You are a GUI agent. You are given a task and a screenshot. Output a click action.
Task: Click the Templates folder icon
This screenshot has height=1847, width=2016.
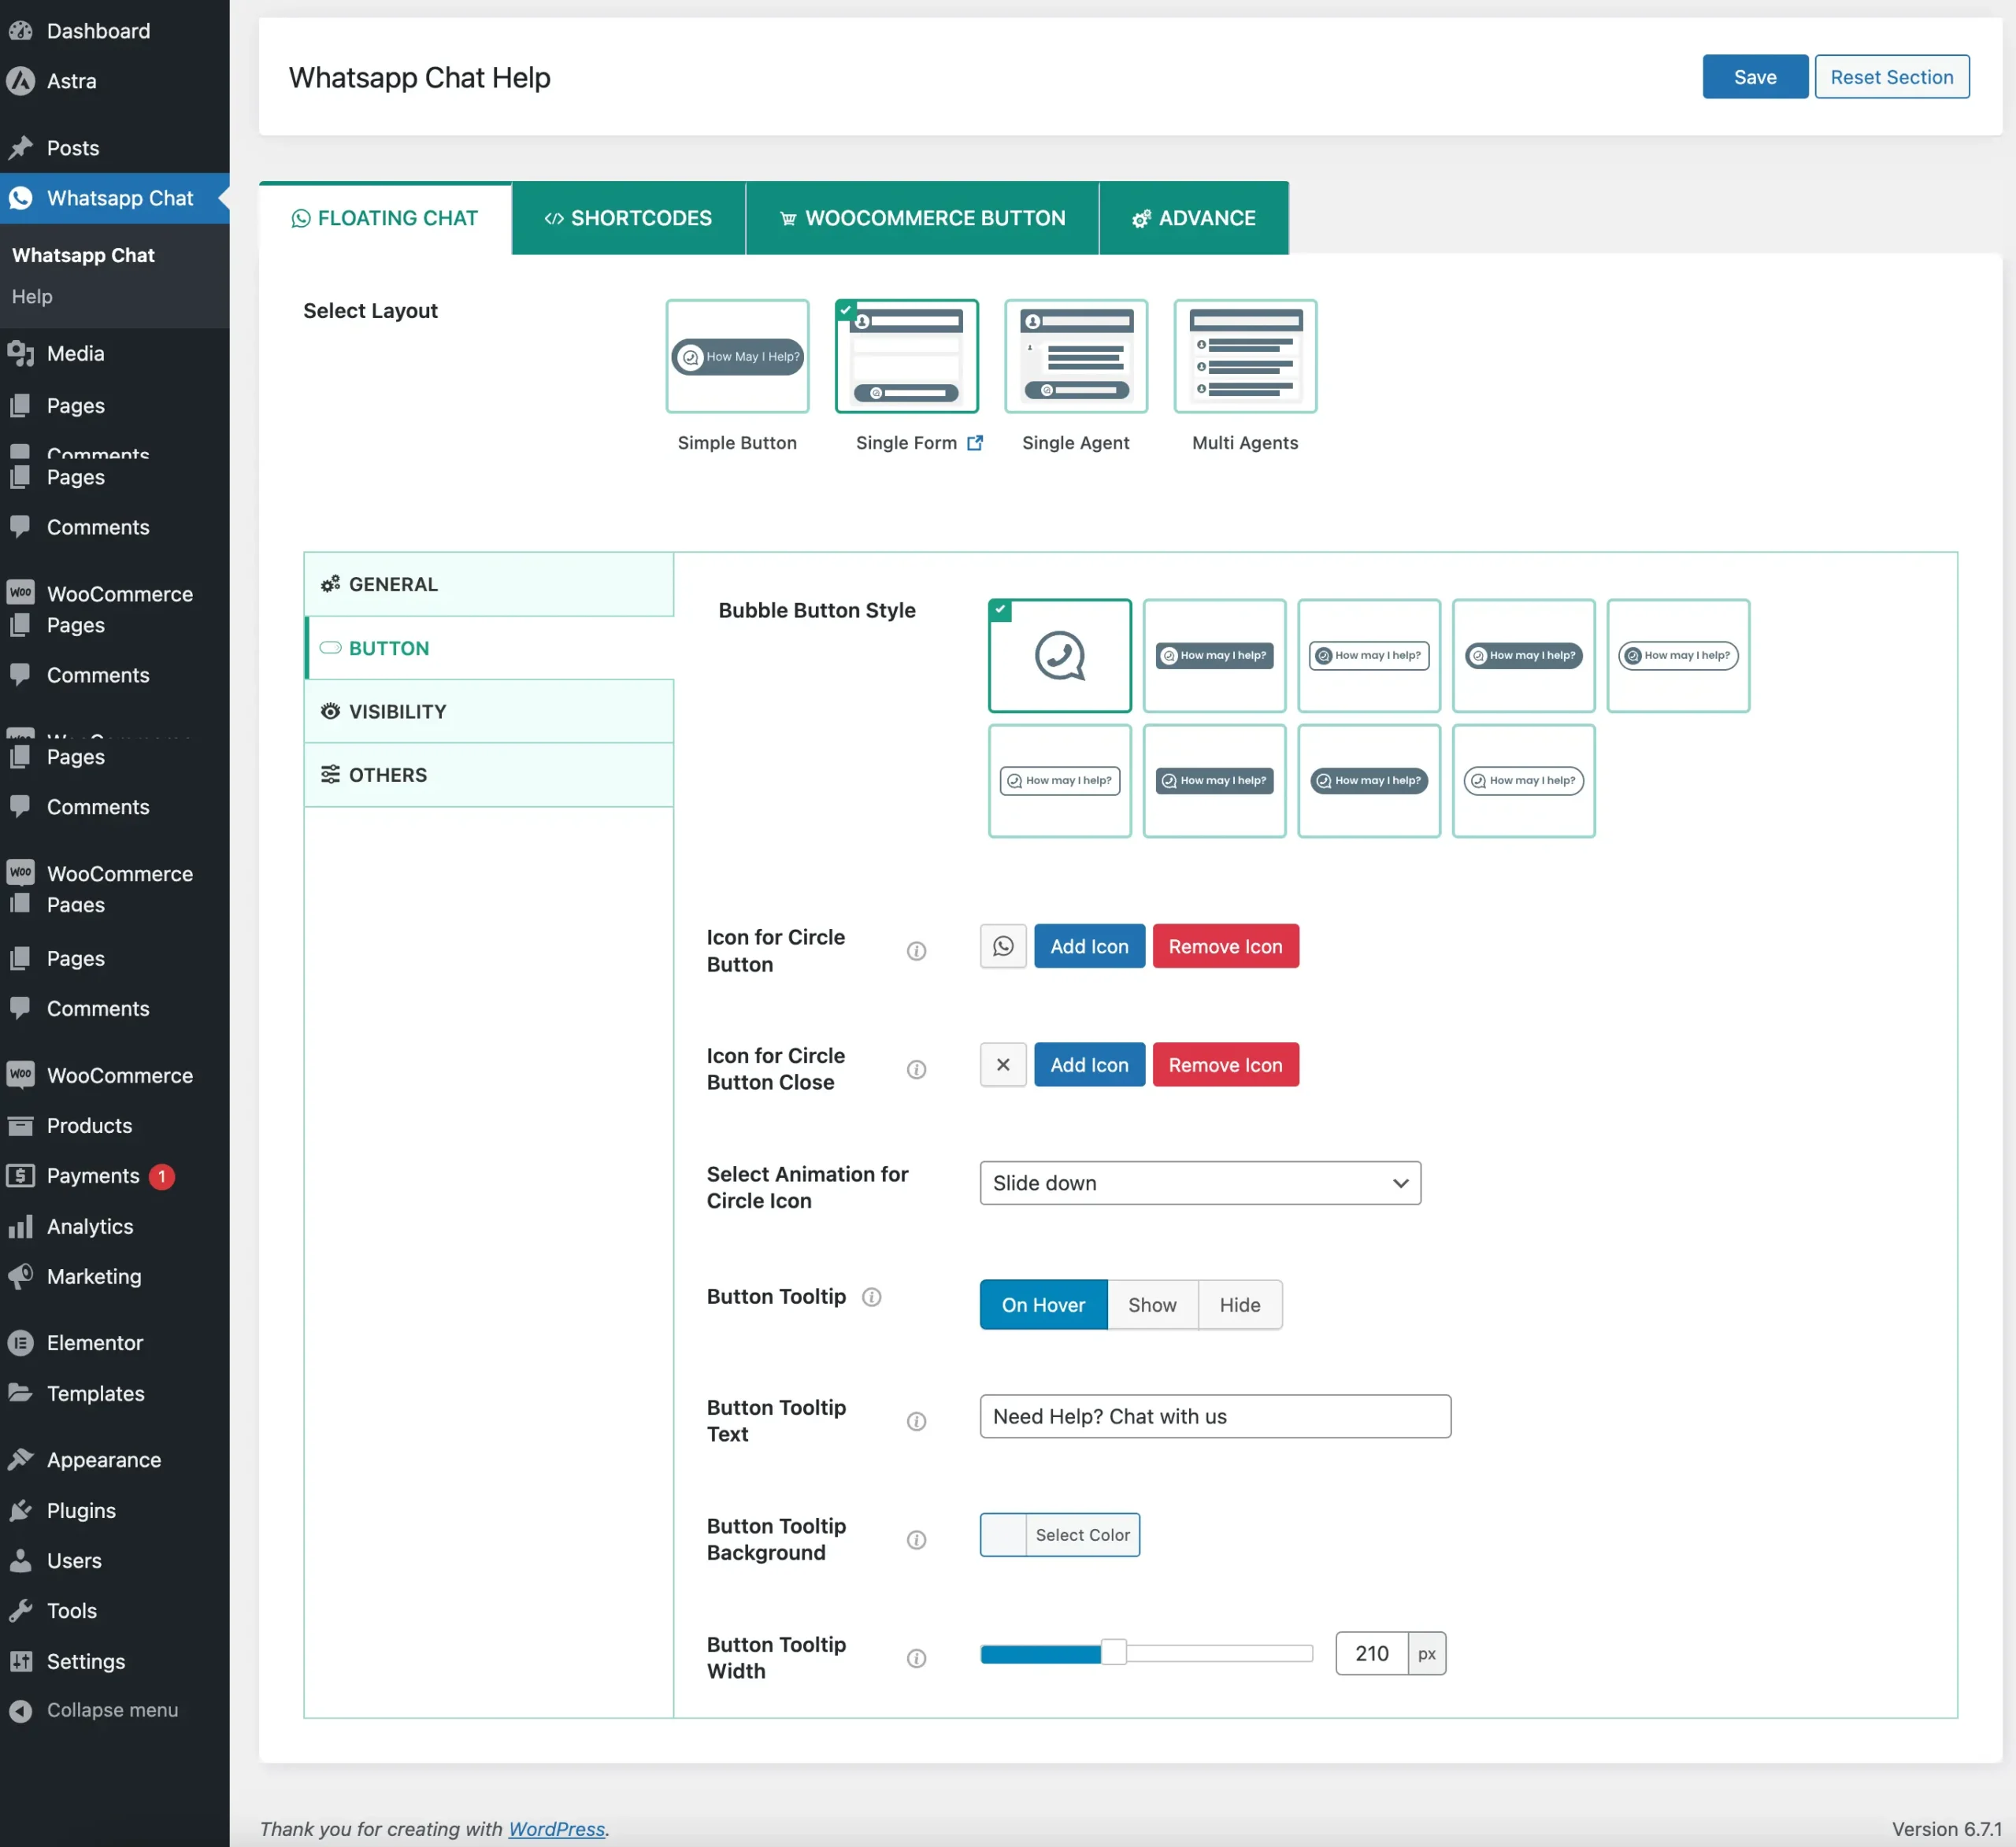[x=20, y=1392]
